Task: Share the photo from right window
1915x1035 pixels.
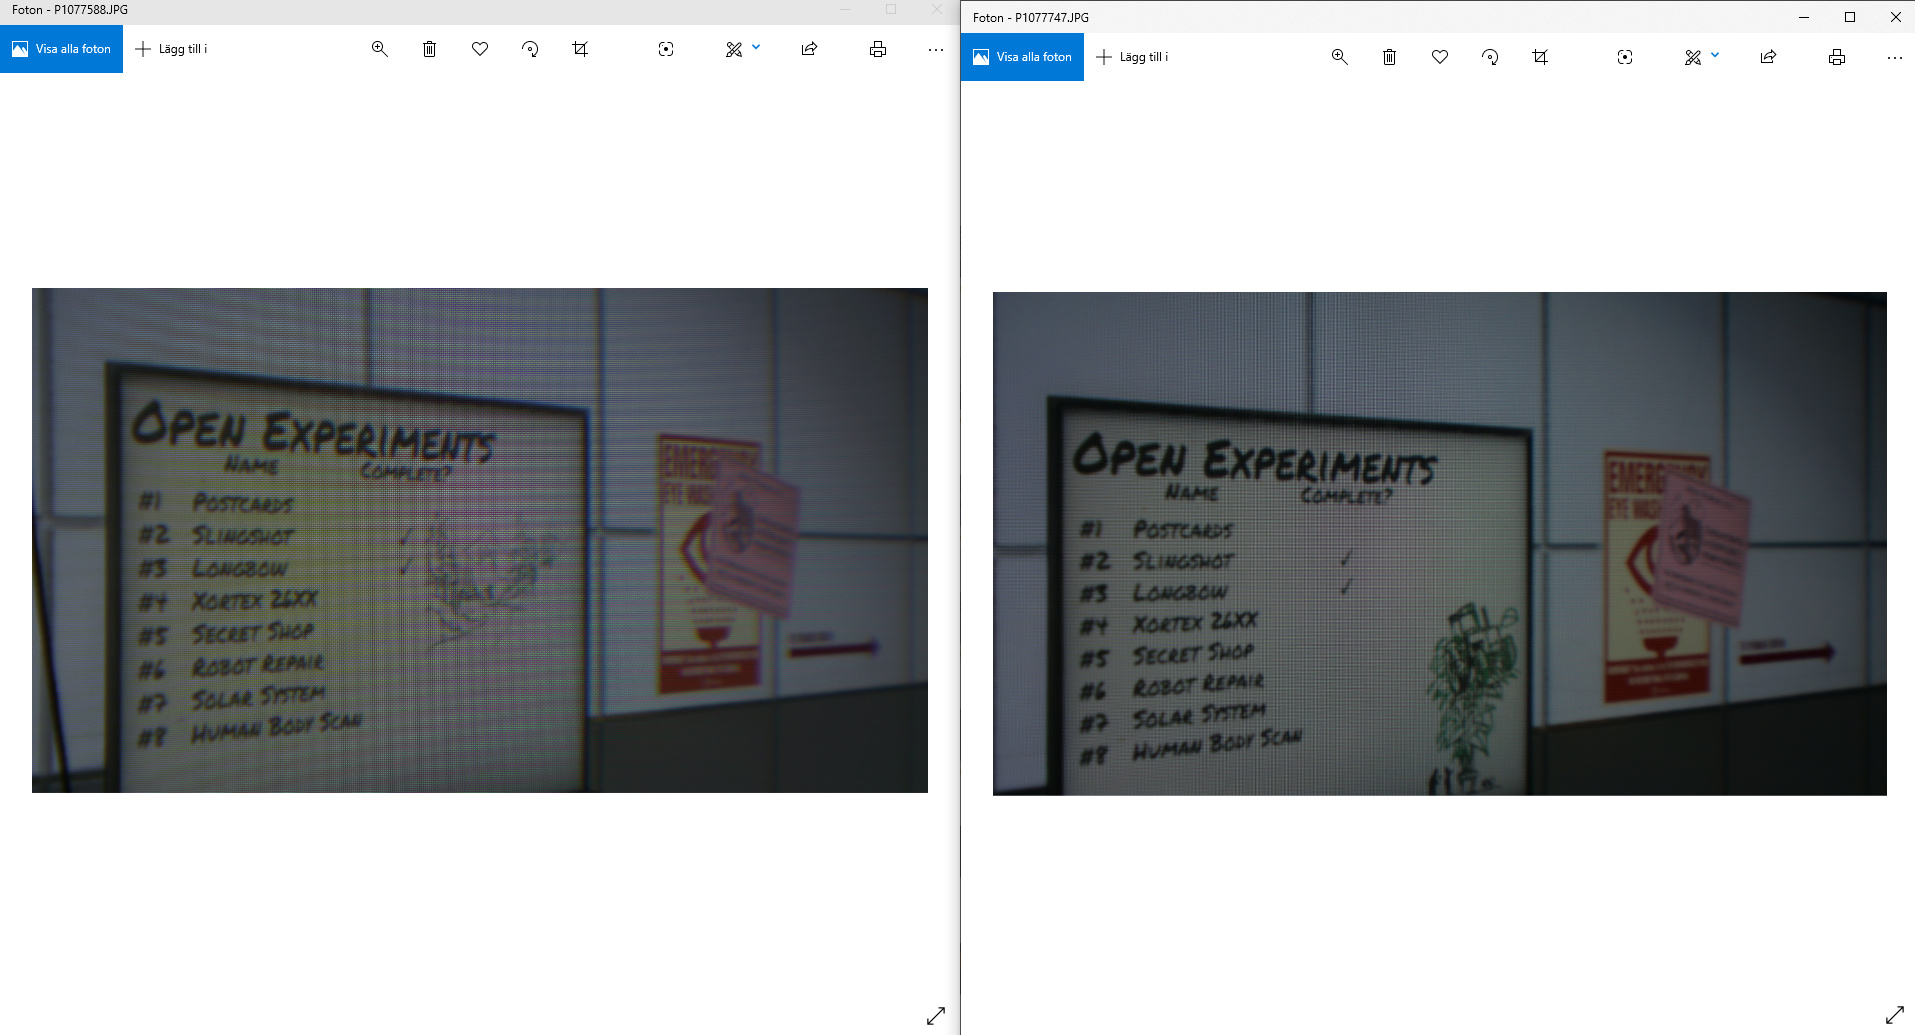Action: [x=1768, y=57]
